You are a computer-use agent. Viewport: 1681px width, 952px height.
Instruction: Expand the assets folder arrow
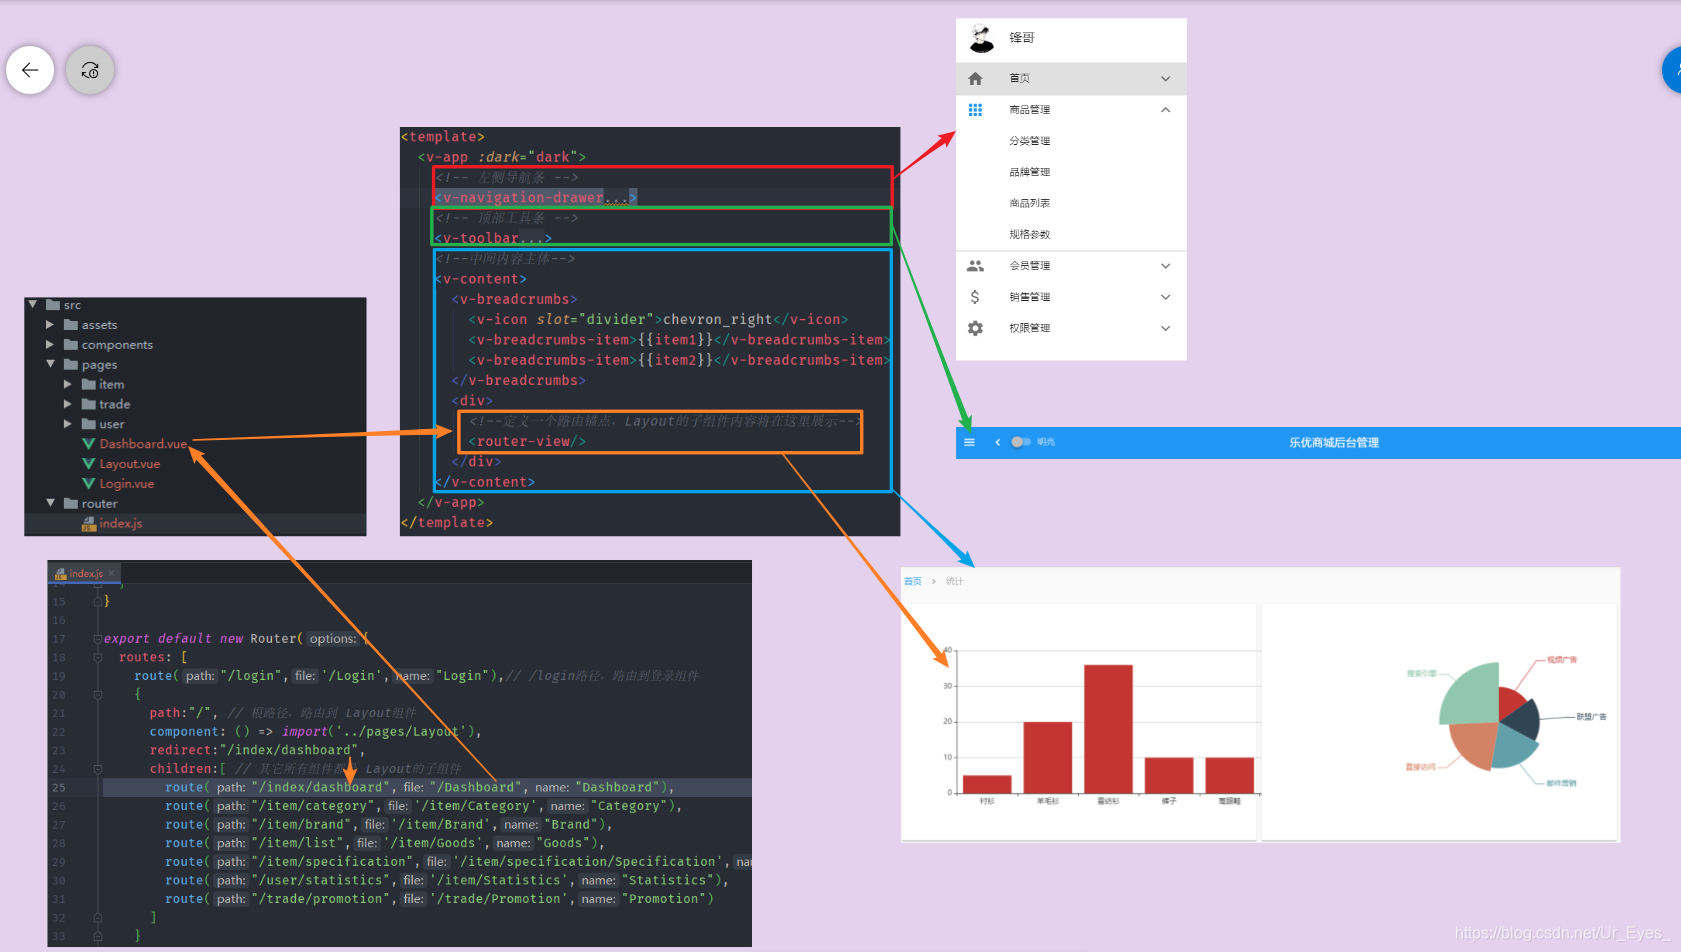(50, 324)
